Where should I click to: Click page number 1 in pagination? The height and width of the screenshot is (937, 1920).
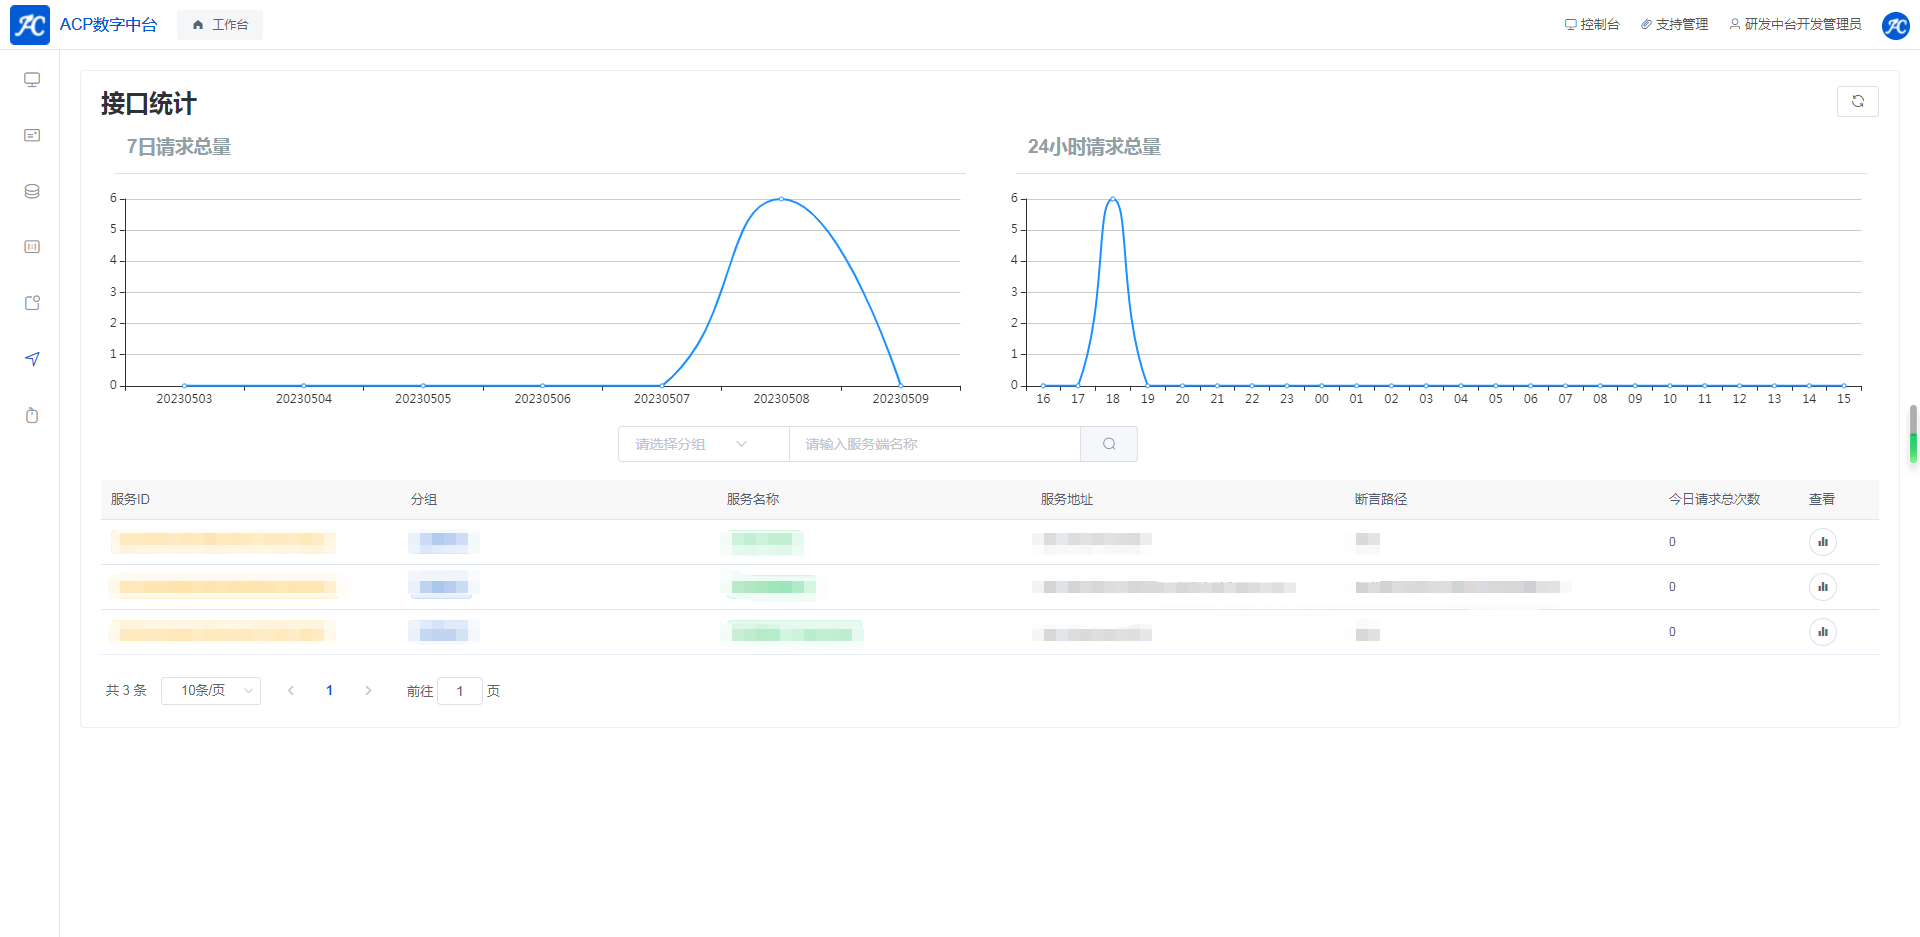[x=329, y=691]
